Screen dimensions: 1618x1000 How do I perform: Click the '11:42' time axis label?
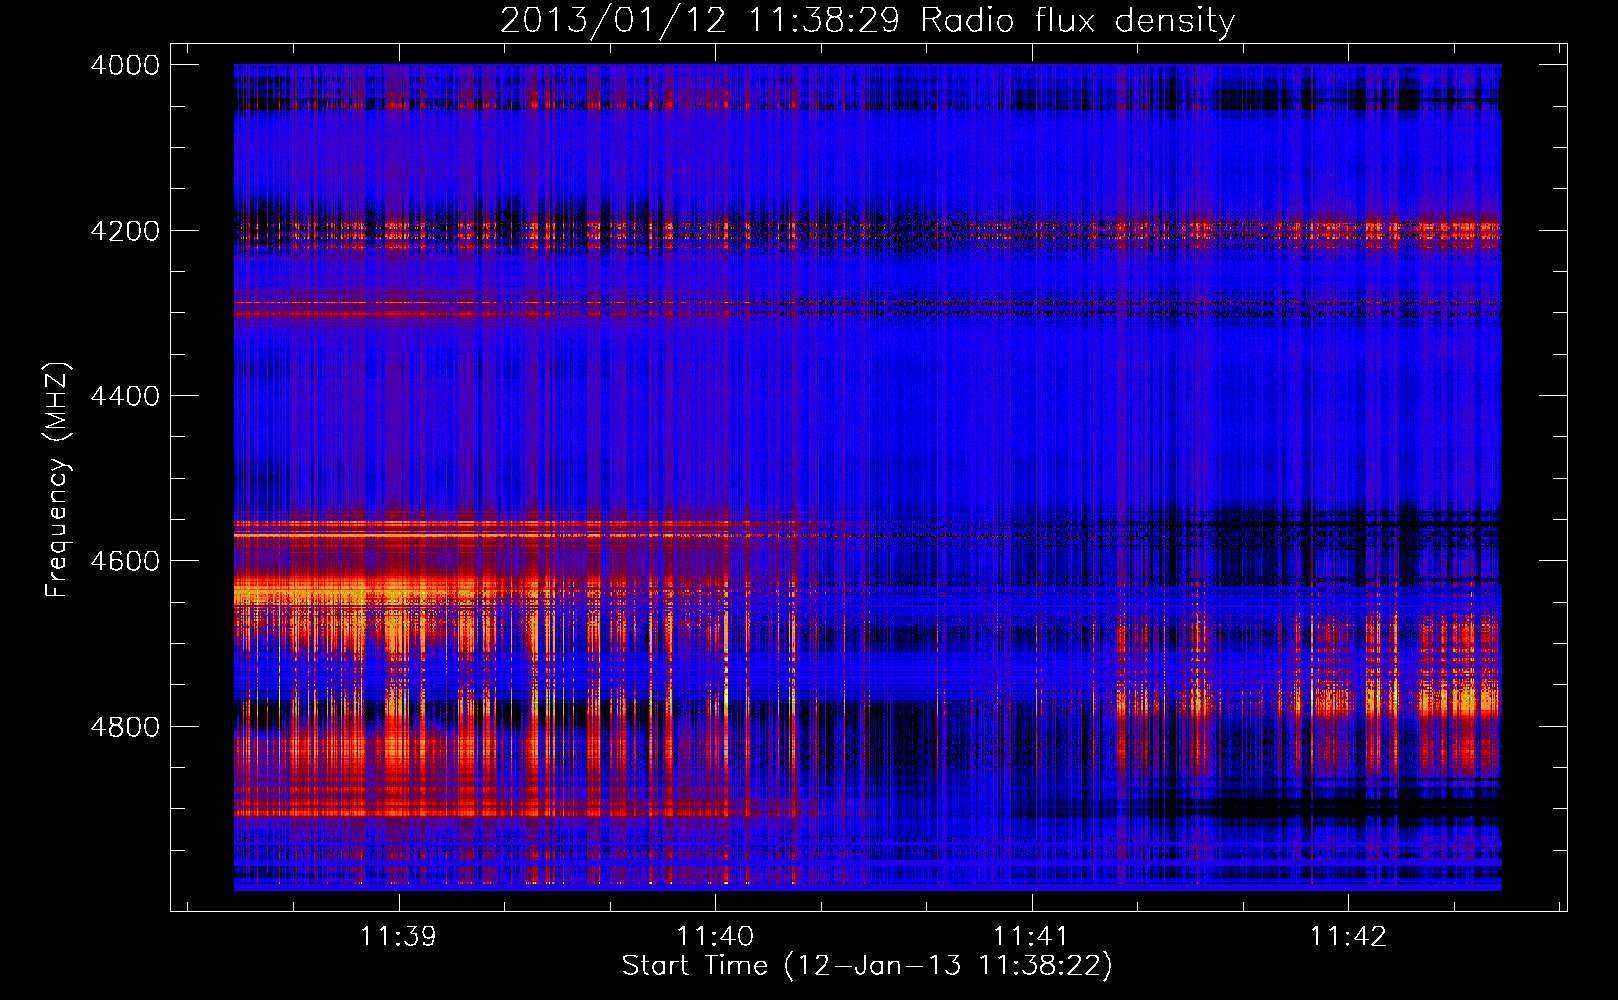click(1348, 937)
